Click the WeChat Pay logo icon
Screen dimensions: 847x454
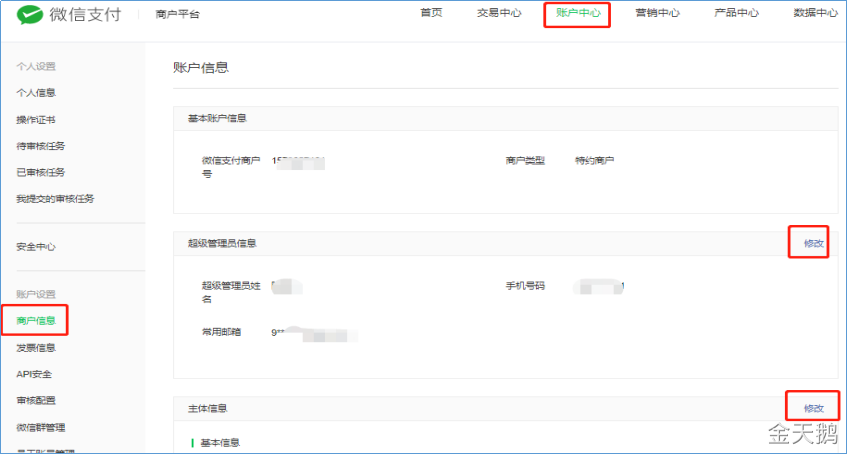[x=30, y=15]
